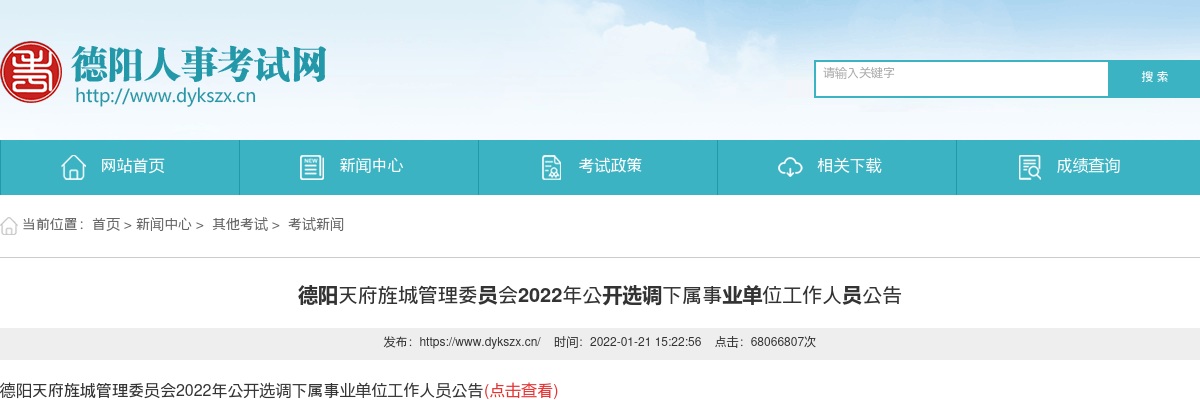This screenshot has height=400, width=1200.
Task: Follow the 新闻中心 breadcrumb link
Action: point(164,225)
